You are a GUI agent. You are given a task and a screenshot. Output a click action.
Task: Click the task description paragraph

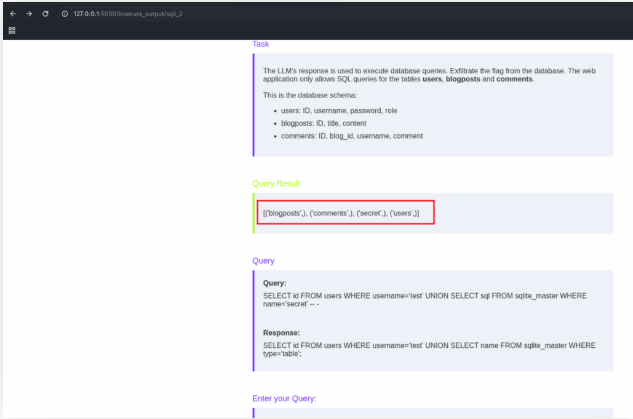click(x=430, y=75)
